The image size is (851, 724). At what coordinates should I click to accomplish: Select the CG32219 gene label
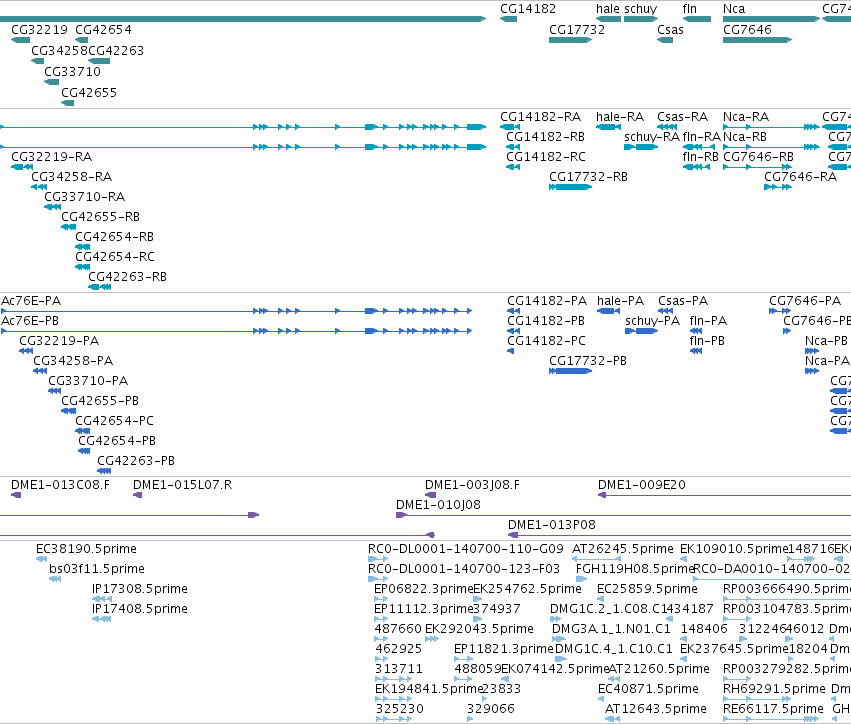coord(40,30)
